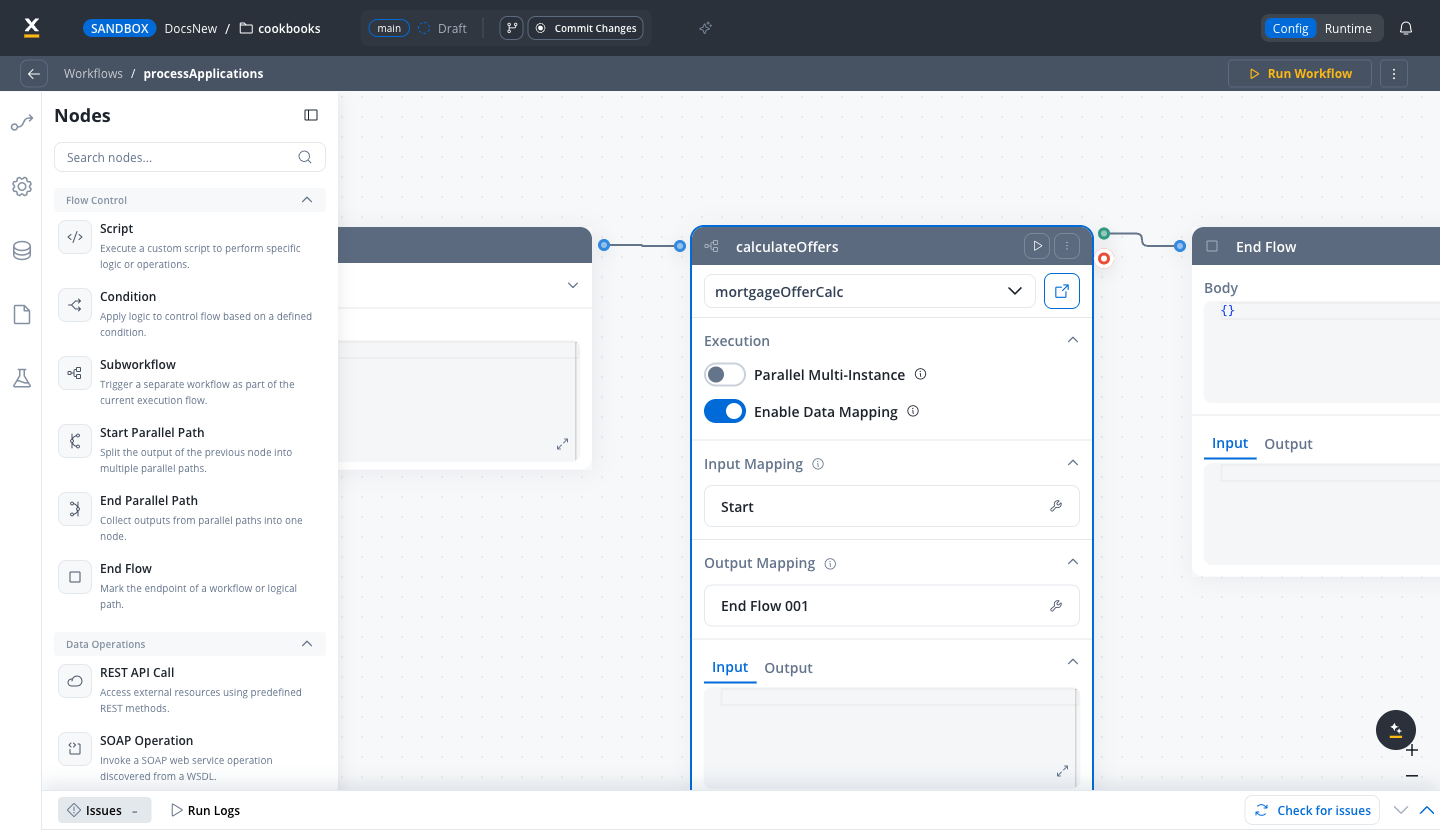Switch to Runtime mode
The height and width of the screenshot is (830, 1440).
[x=1348, y=28]
